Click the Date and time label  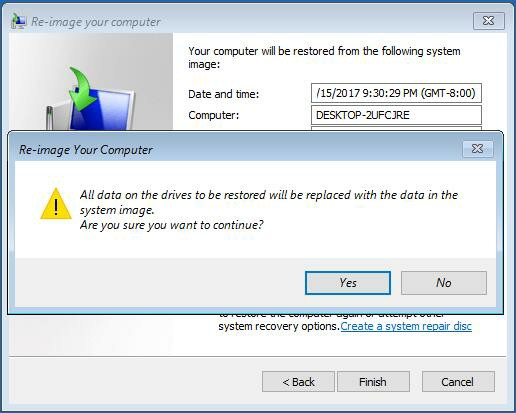(x=224, y=94)
